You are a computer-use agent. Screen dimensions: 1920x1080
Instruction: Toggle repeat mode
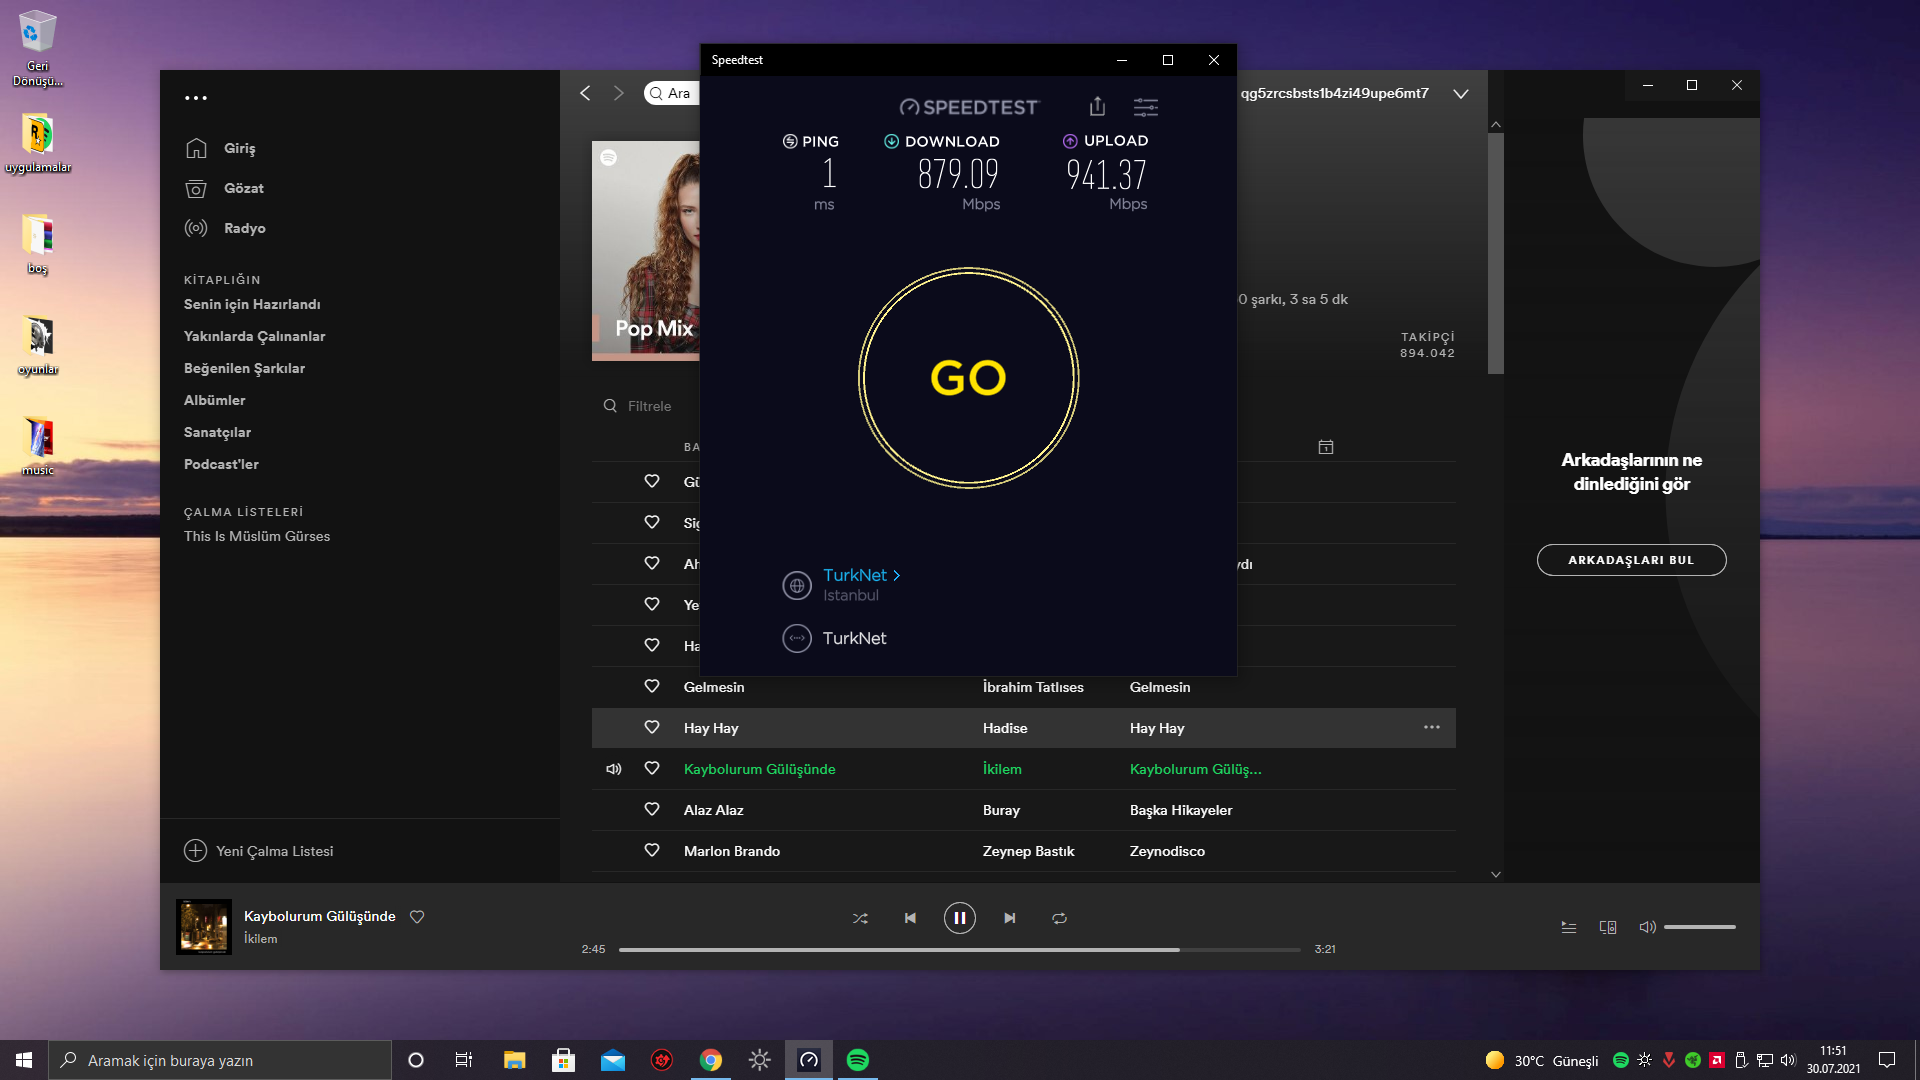click(x=1059, y=918)
